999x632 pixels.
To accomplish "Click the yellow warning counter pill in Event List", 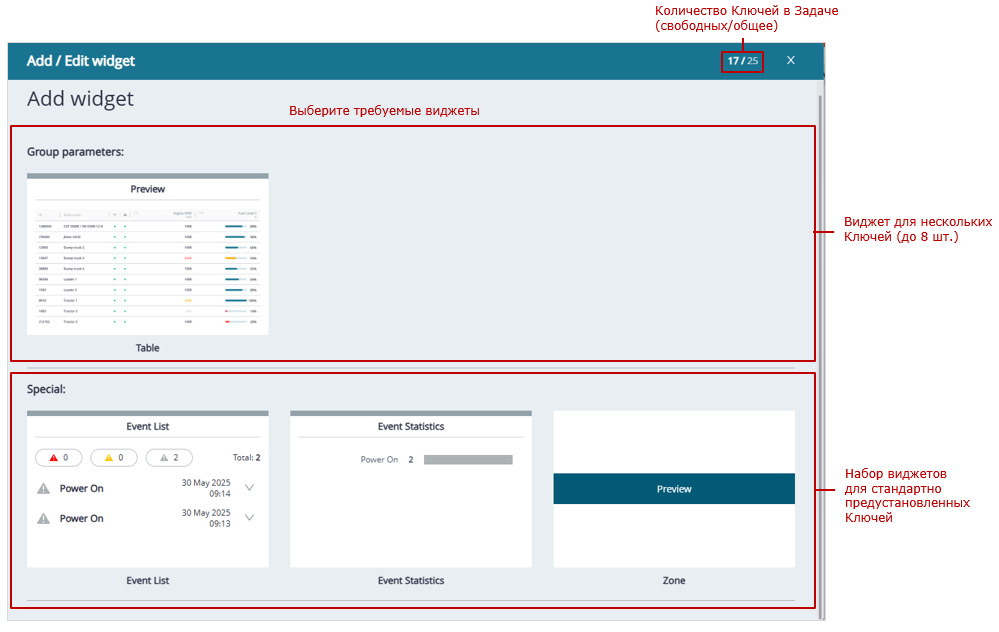I will coord(114,458).
